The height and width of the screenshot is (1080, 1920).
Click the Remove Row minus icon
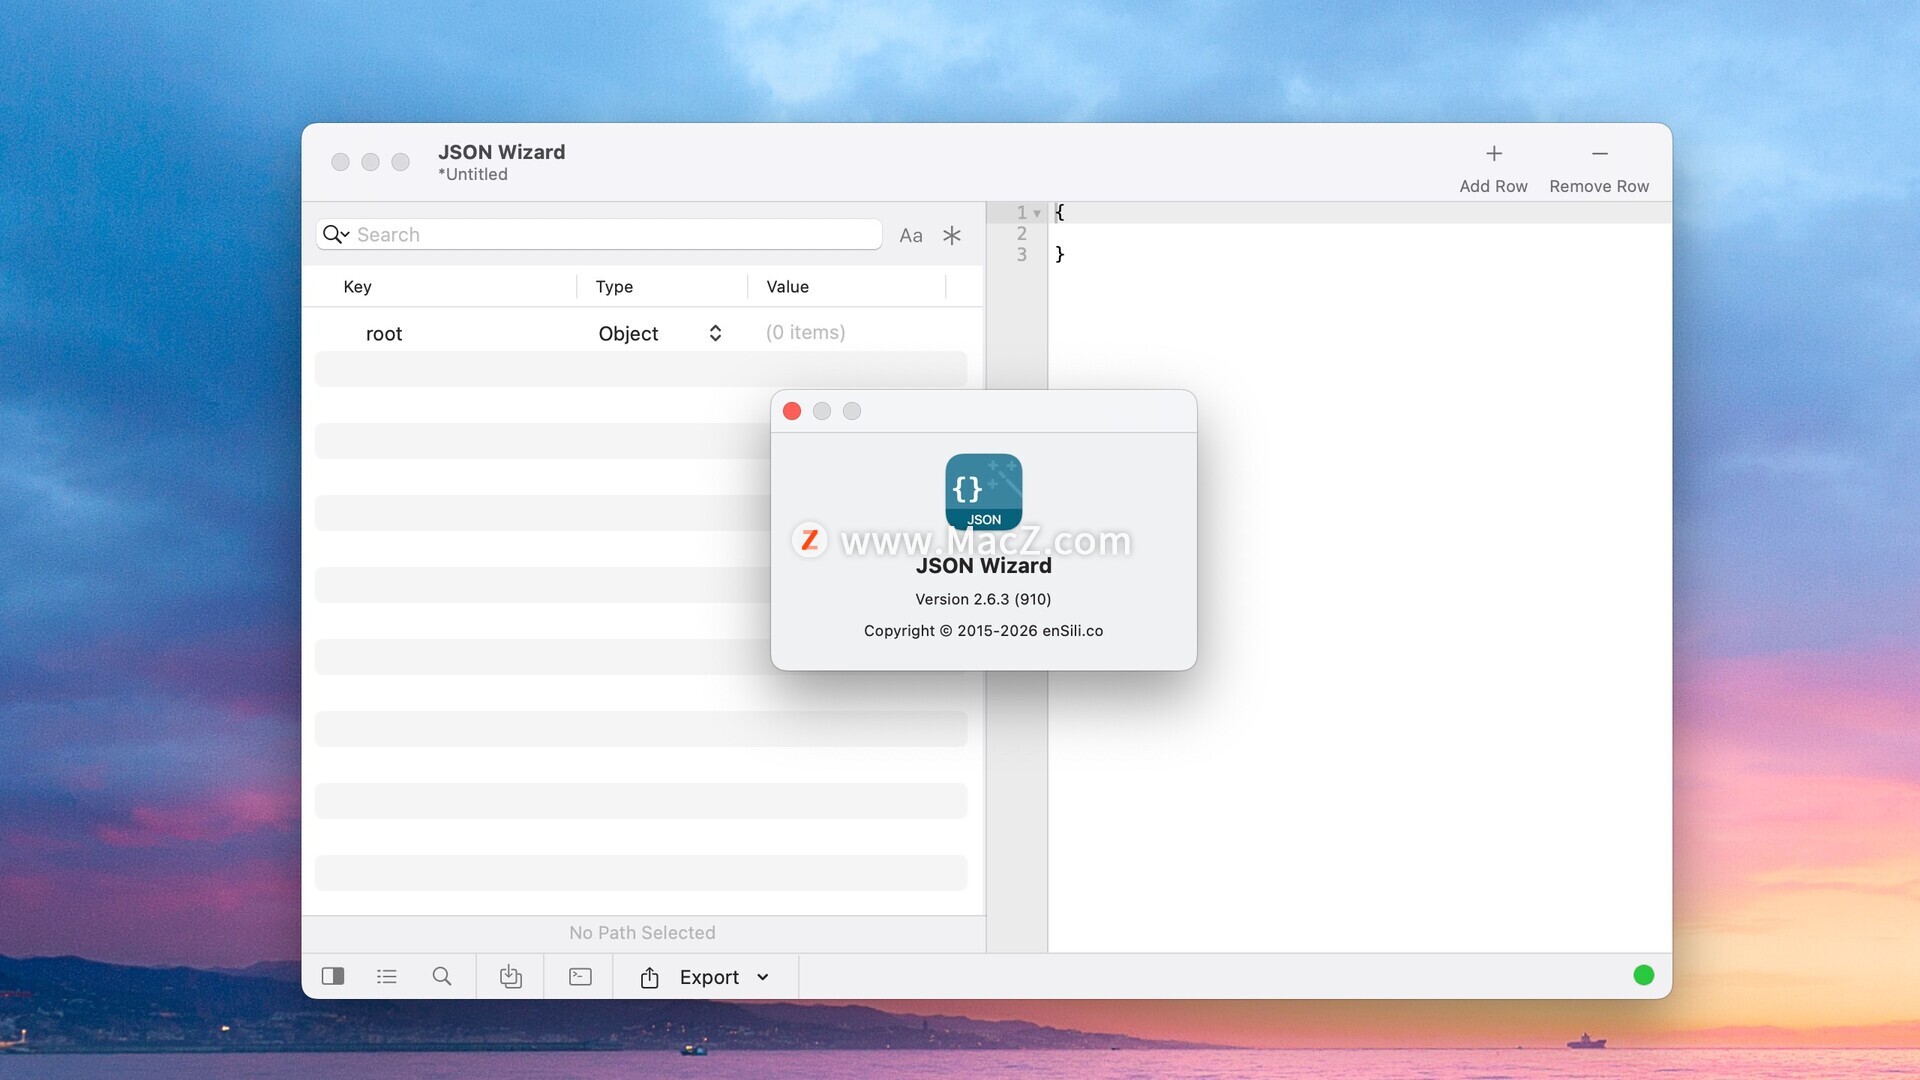[x=1599, y=154]
